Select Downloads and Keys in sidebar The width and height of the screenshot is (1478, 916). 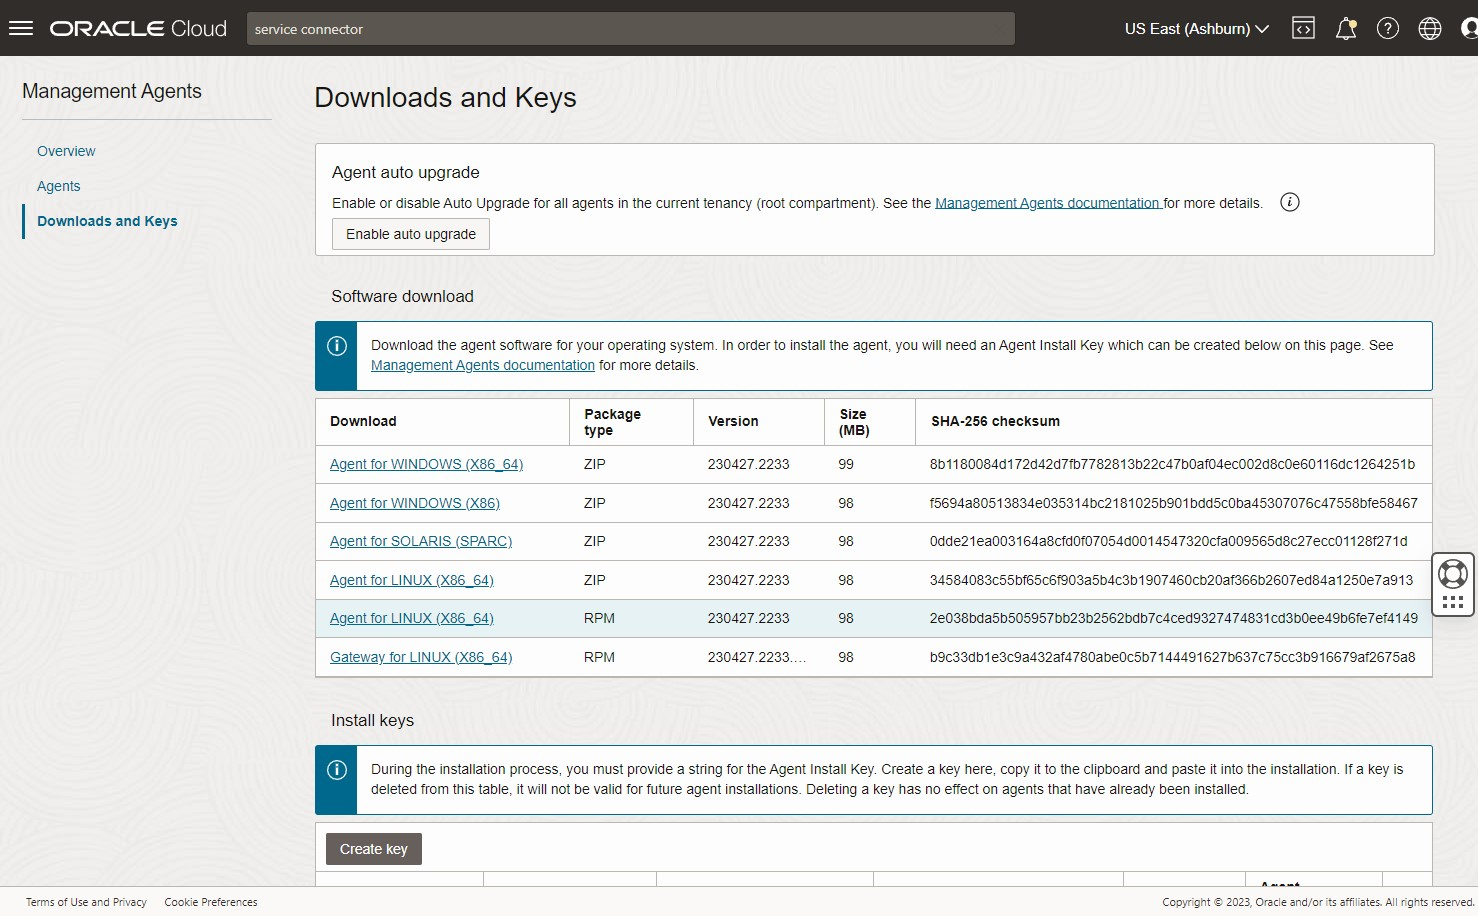point(107,221)
